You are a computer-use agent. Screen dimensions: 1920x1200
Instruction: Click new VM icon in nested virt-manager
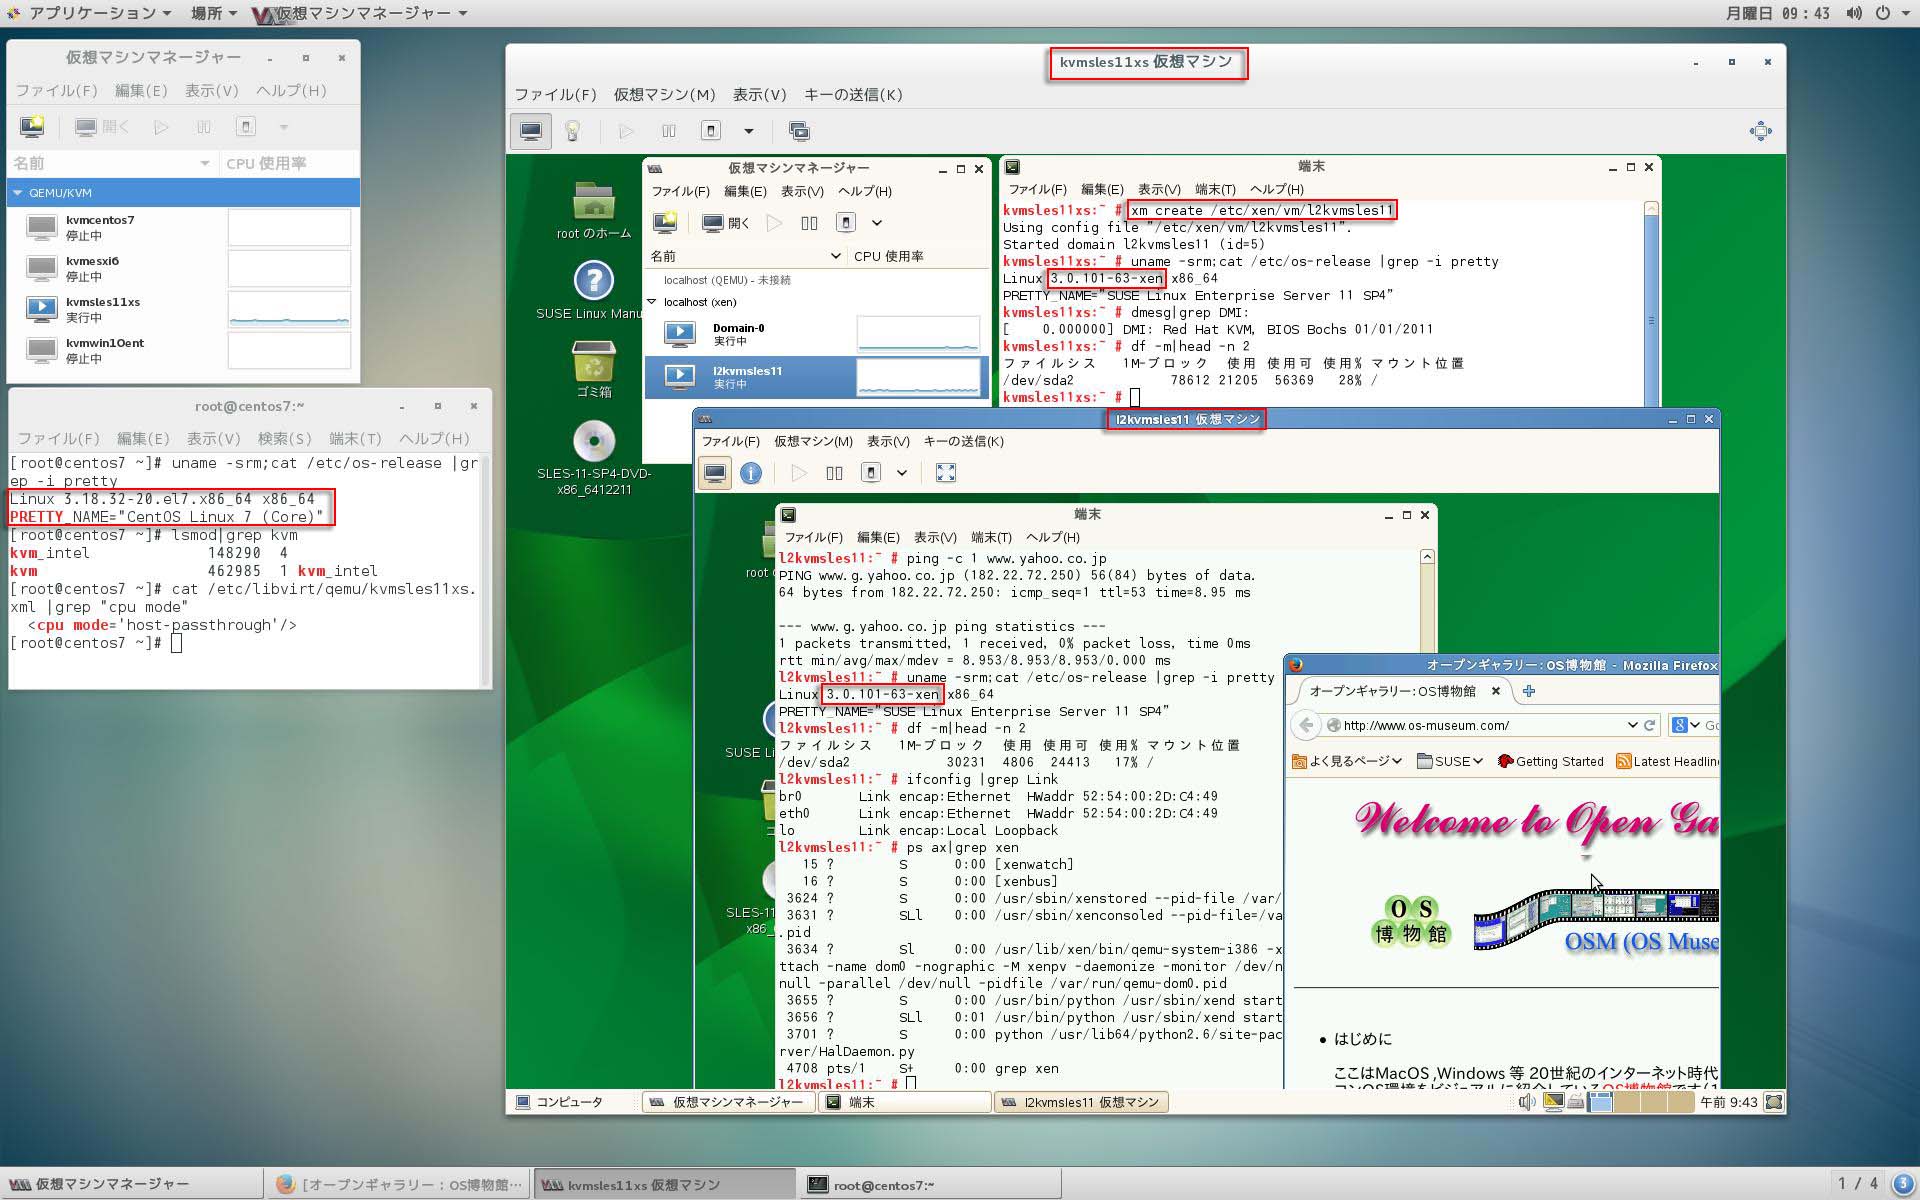point(664,223)
